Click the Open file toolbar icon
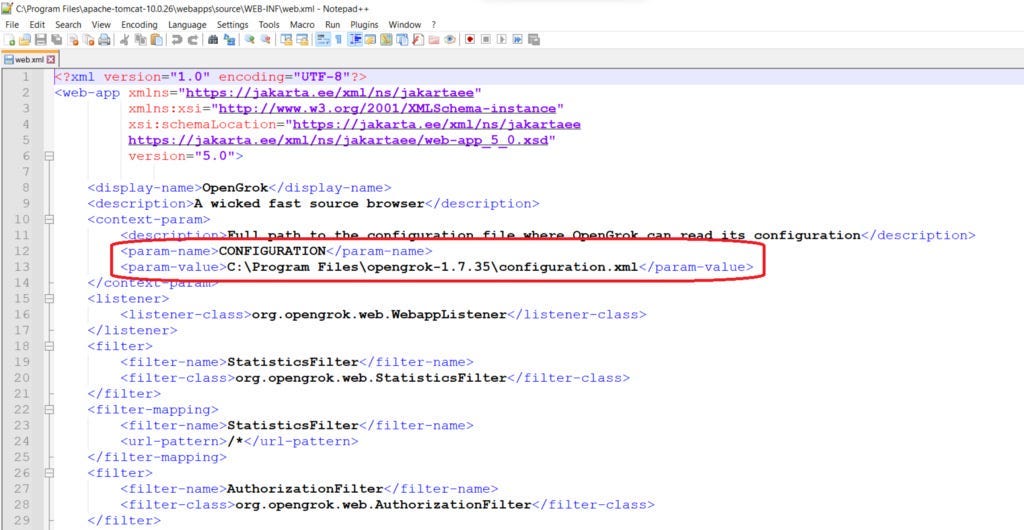Viewport: 1024px width, 530px height. 24,40
